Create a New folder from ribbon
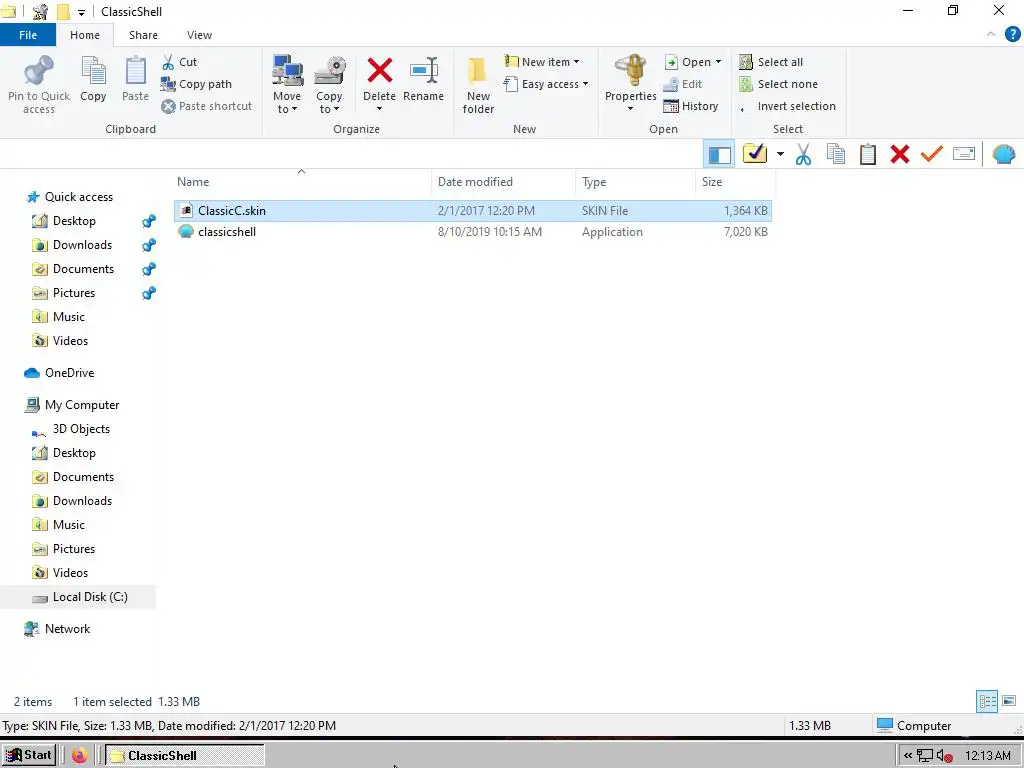This screenshot has width=1024, height=768. pos(478,85)
